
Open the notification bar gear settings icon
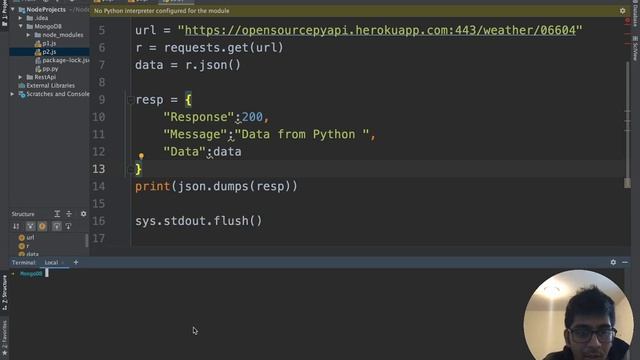point(622,11)
